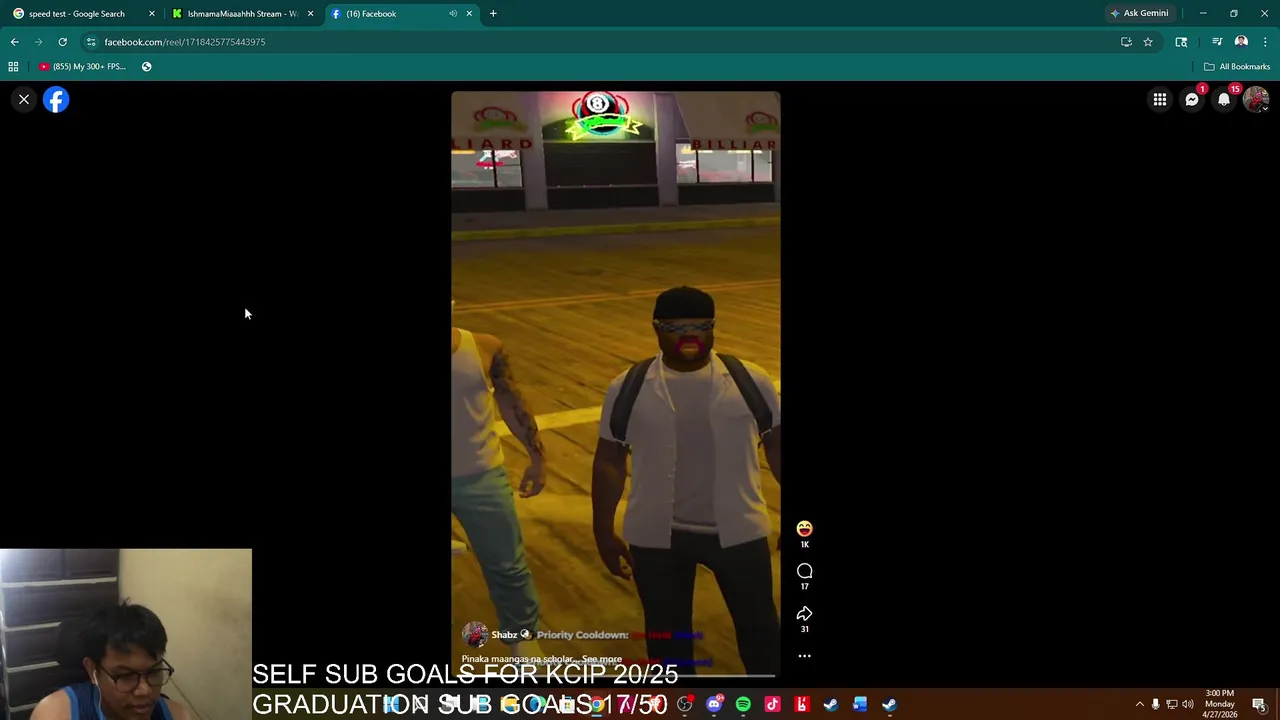
Task: Click the Shabz creator name
Action: tap(504, 635)
